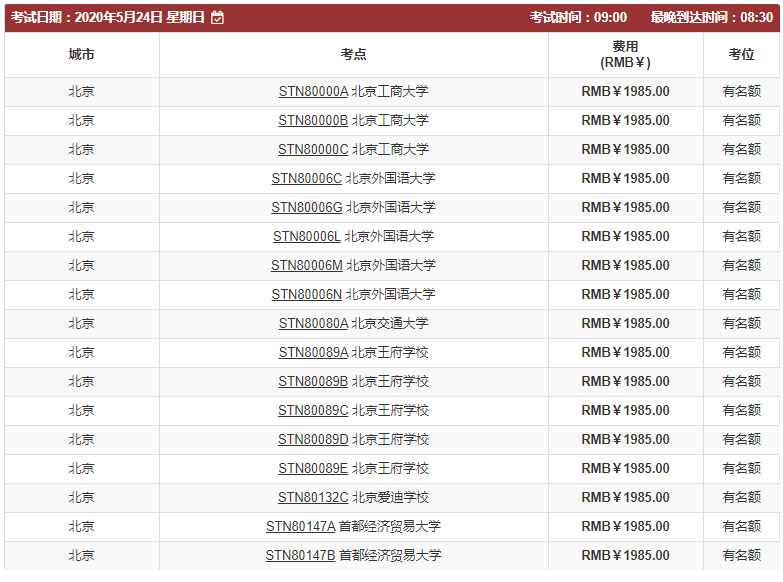This screenshot has height=582, width=783.
Task: Choose test center STN80006L
Action: 307,237
